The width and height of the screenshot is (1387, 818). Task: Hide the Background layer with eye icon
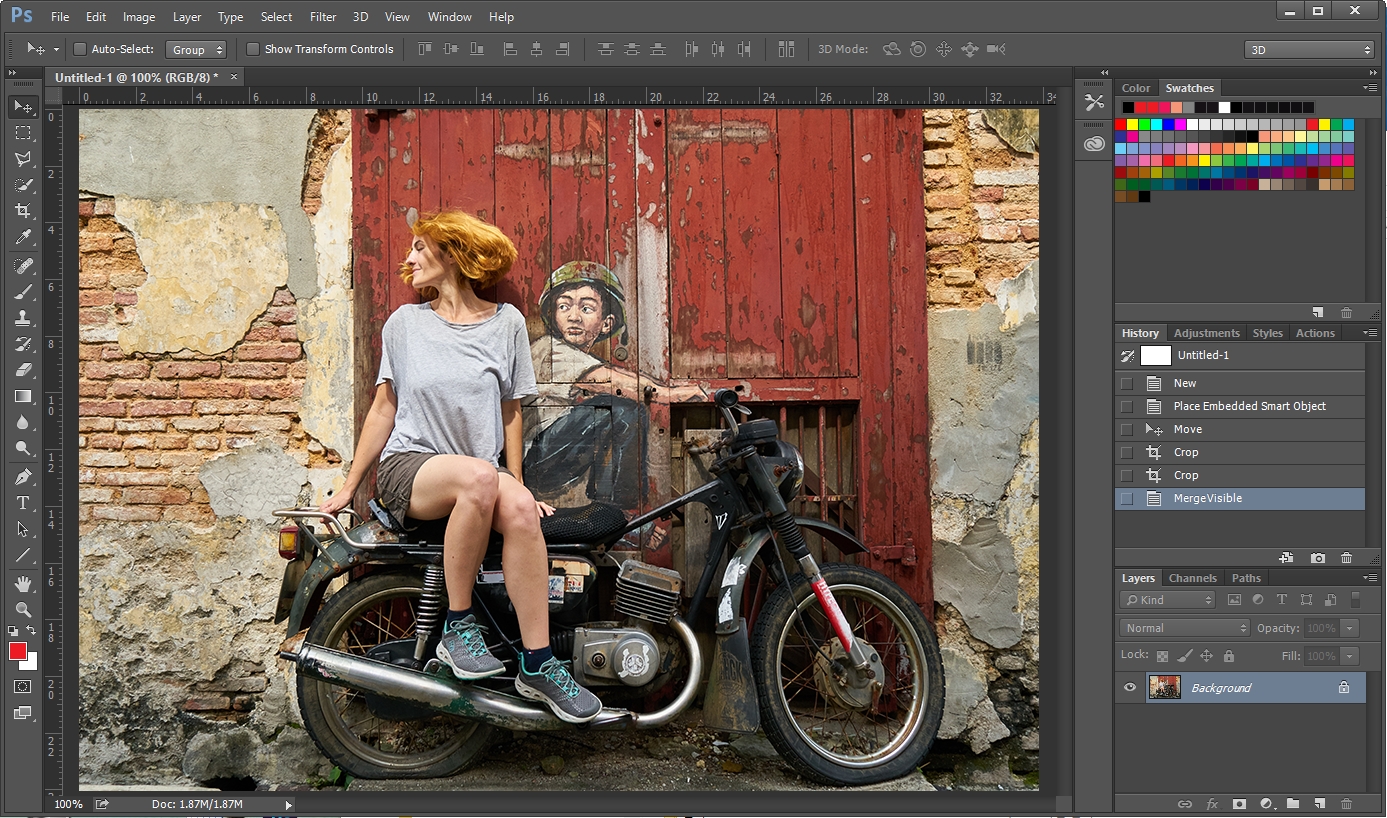pos(1130,688)
